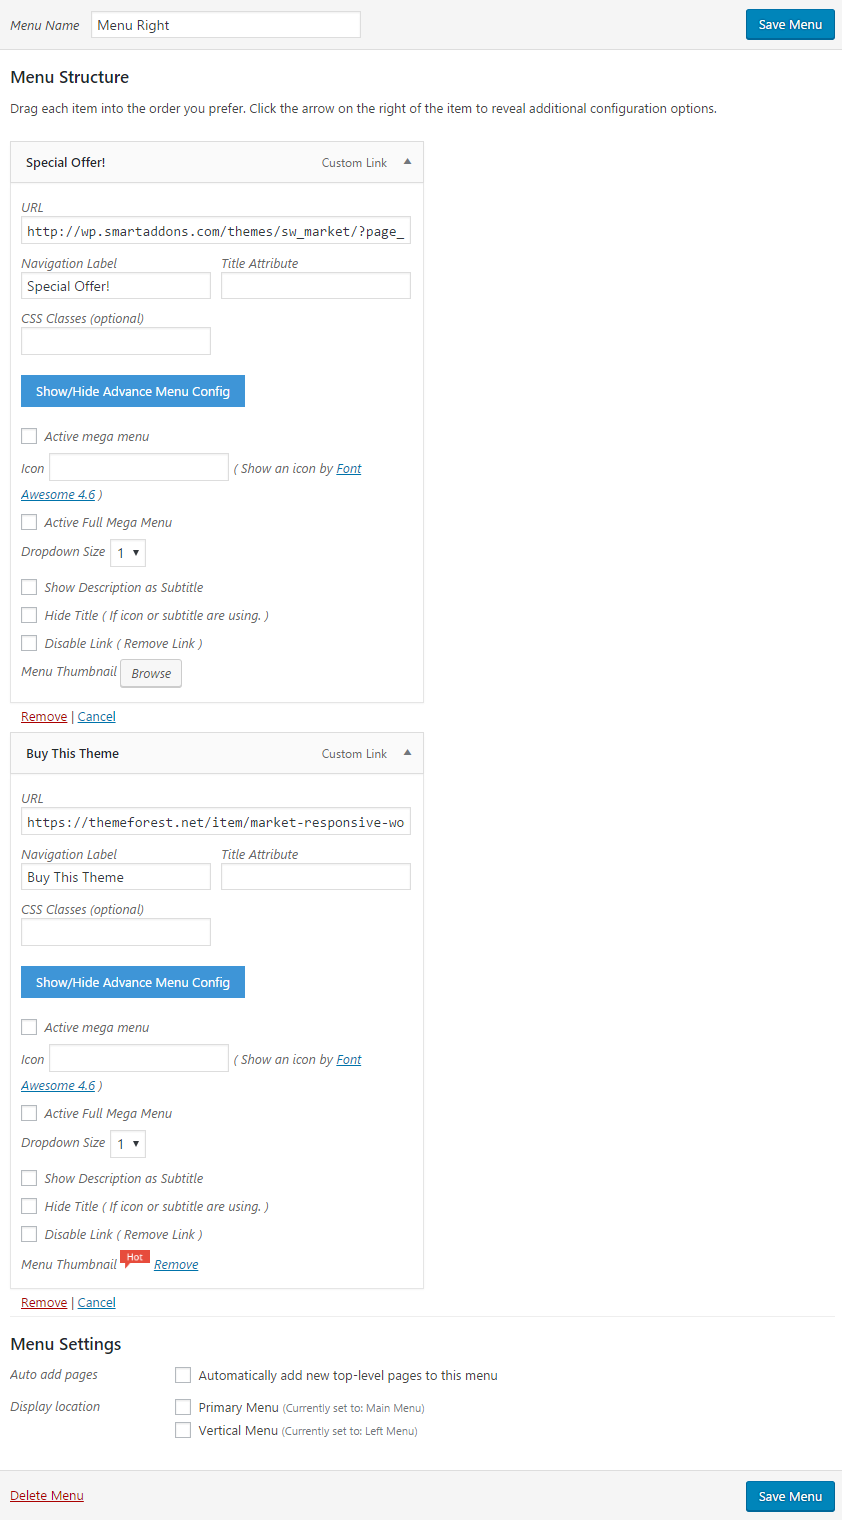Toggle Show/Hide Advance Menu Config for Buy This Theme
This screenshot has width=842, height=1520.
click(x=133, y=982)
